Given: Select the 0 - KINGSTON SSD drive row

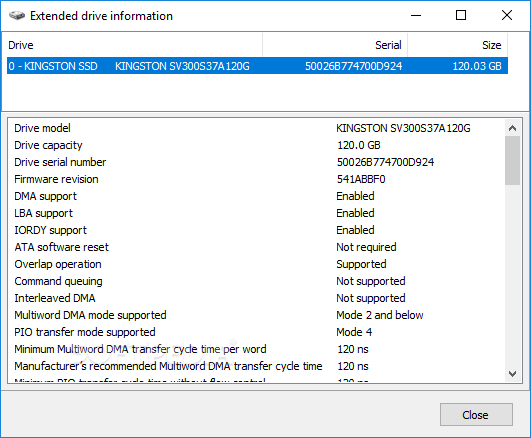Looking at the screenshot, I should (257, 66).
